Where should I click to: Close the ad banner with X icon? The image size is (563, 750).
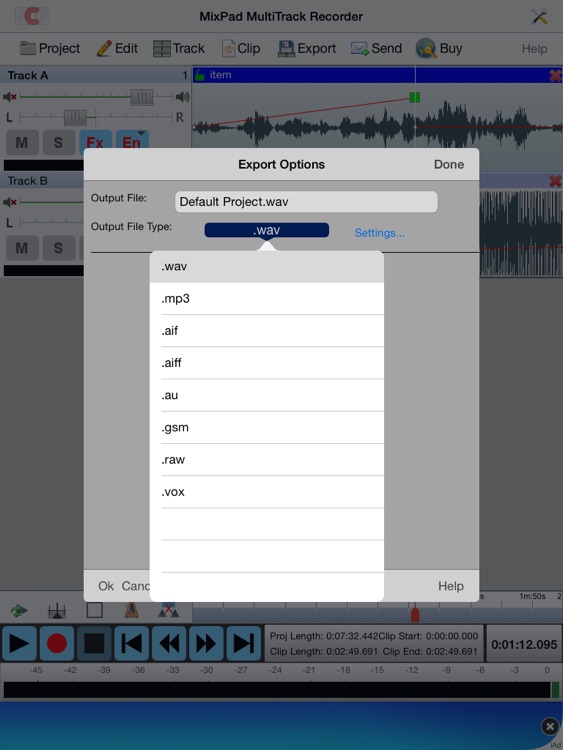(550, 727)
